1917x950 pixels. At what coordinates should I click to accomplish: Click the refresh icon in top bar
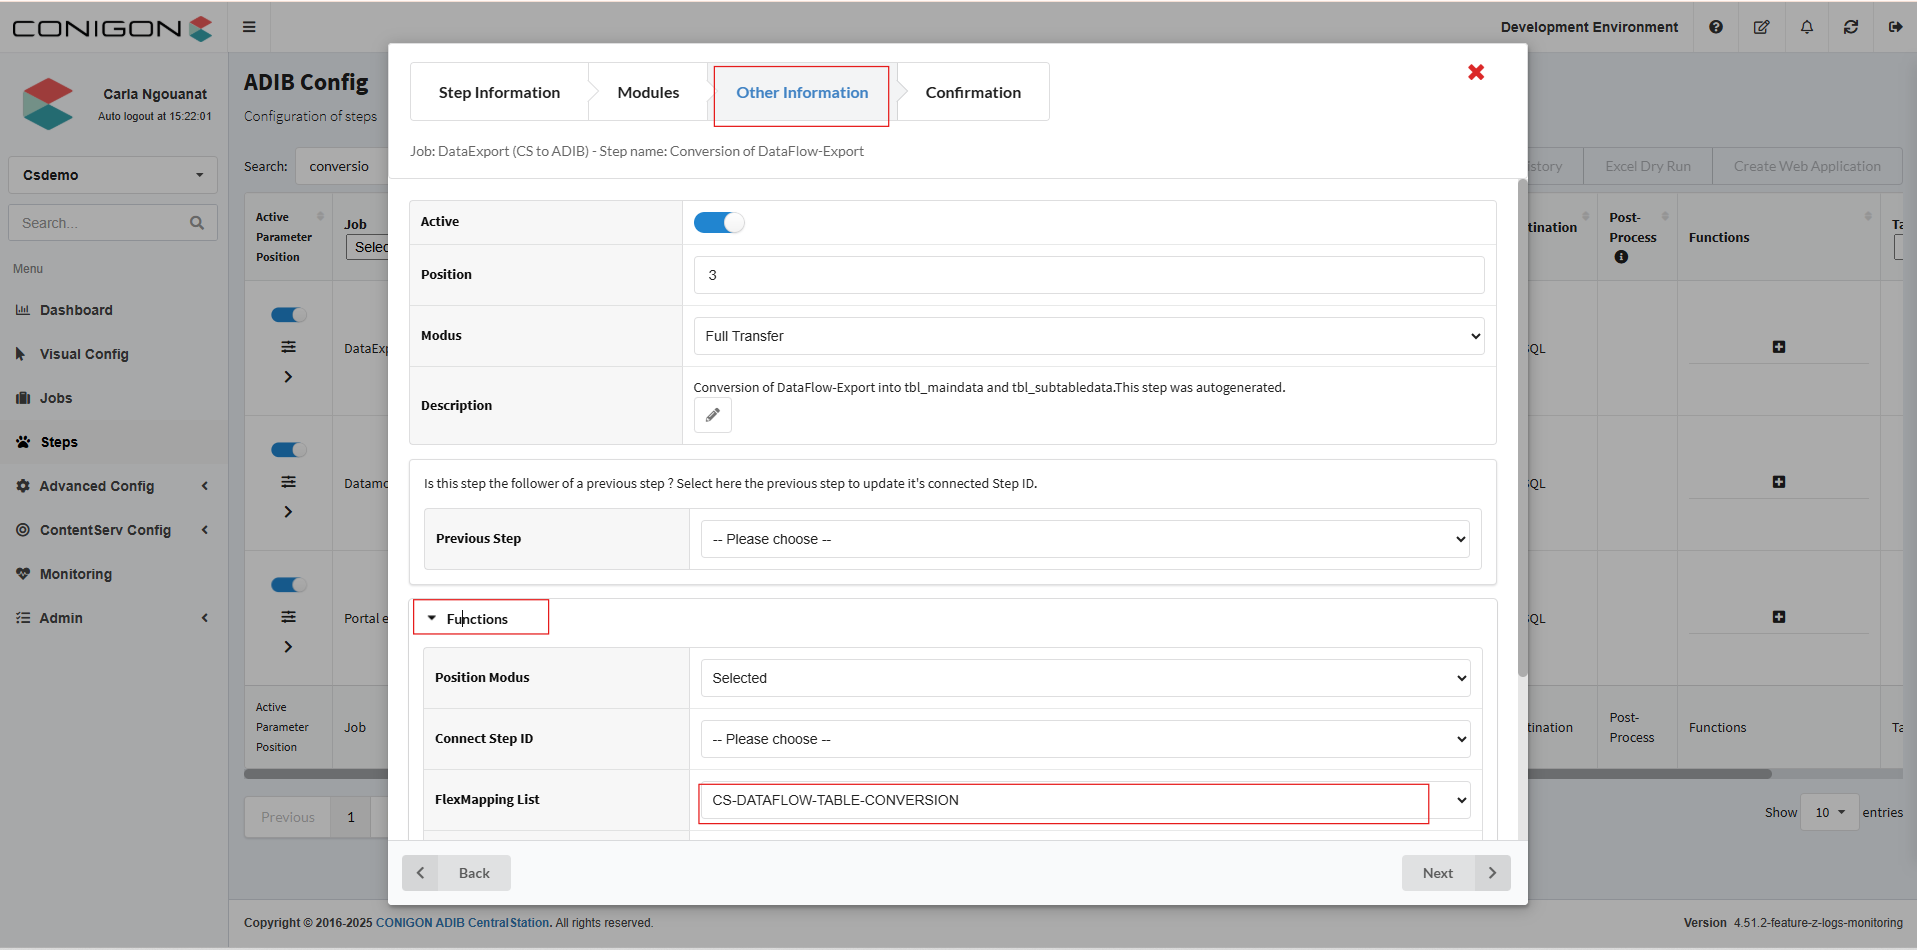[1851, 27]
